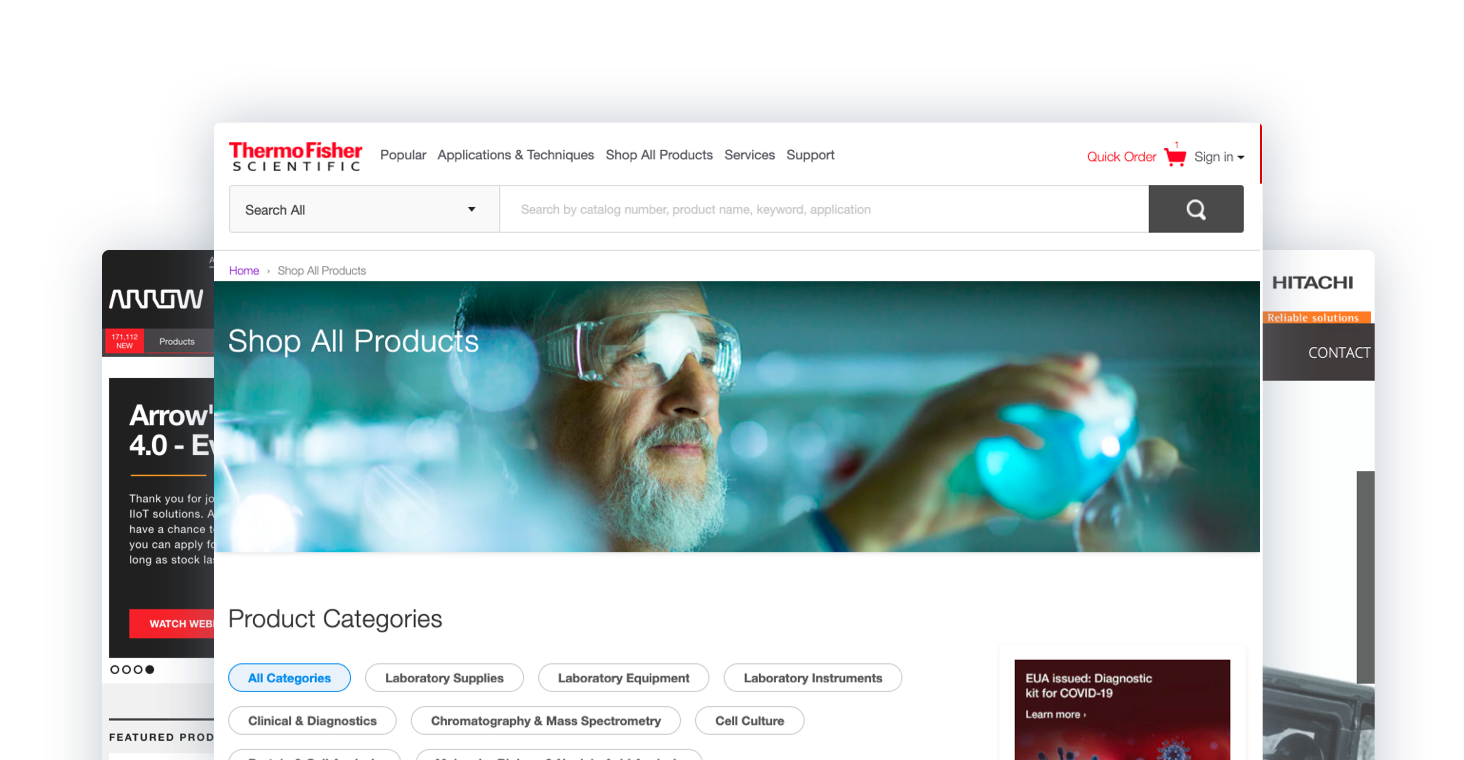The height and width of the screenshot is (760, 1464).
Task: Open Products tab in Arrow window
Action: 177,342
